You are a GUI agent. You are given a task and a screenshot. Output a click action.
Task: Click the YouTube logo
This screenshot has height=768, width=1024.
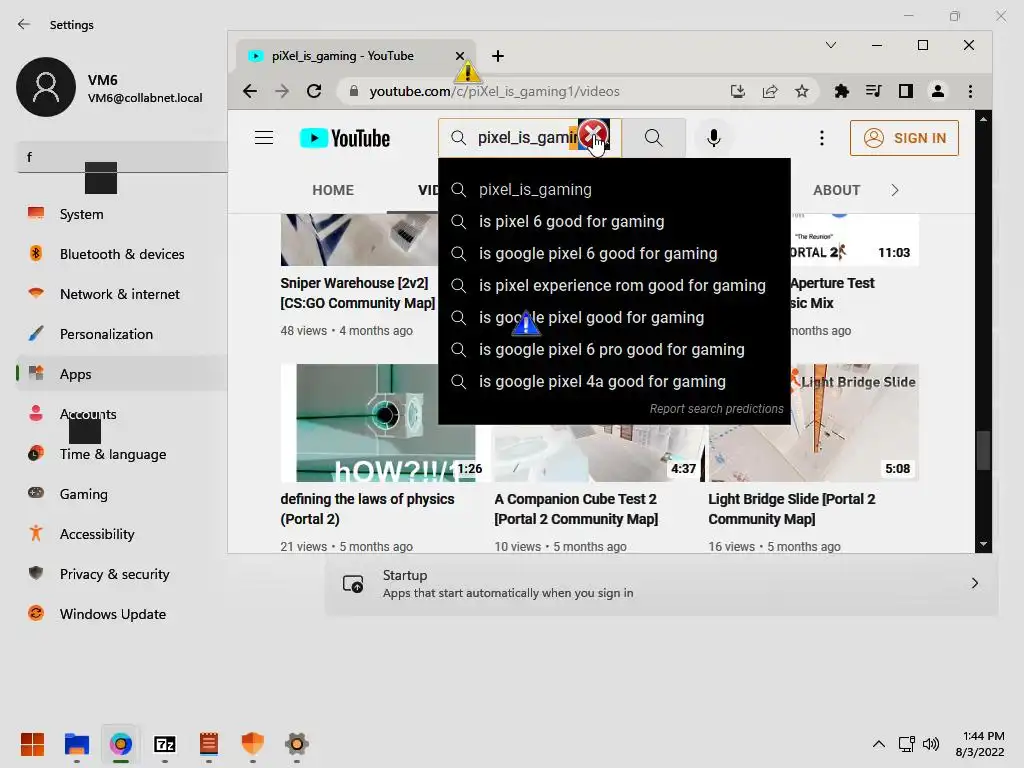click(x=345, y=138)
